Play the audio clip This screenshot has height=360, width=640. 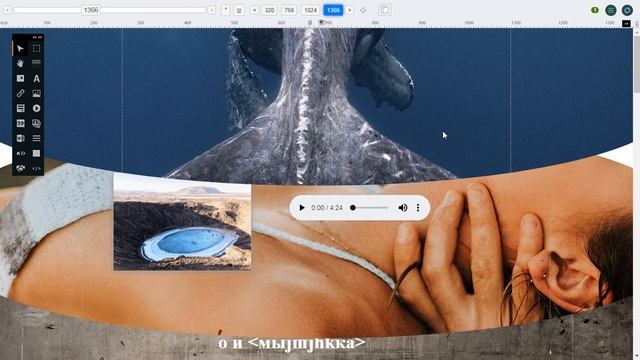point(302,208)
